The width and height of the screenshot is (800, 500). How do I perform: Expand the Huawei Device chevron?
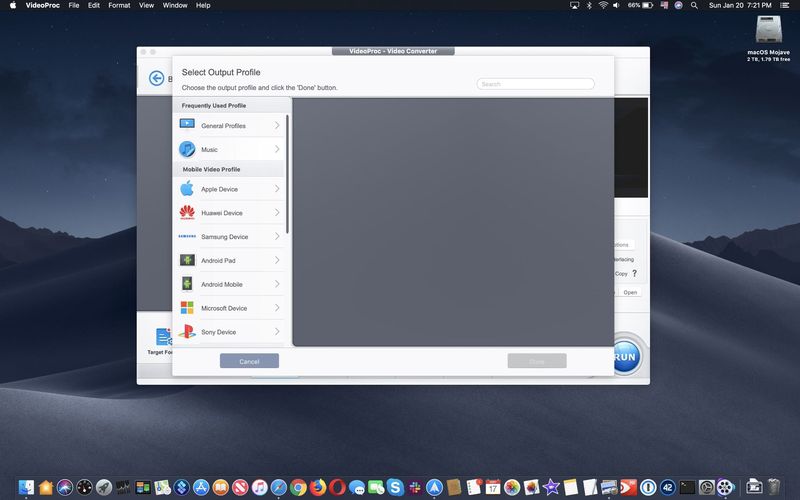[x=277, y=212]
